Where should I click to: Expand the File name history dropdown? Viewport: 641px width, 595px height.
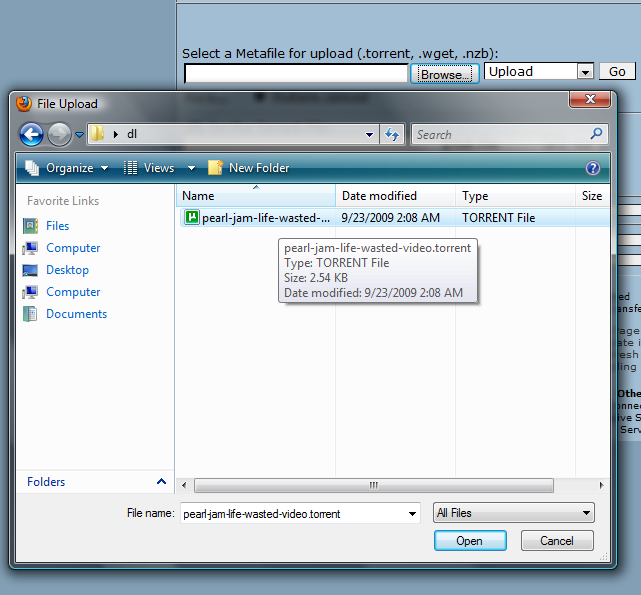(x=412, y=514)
